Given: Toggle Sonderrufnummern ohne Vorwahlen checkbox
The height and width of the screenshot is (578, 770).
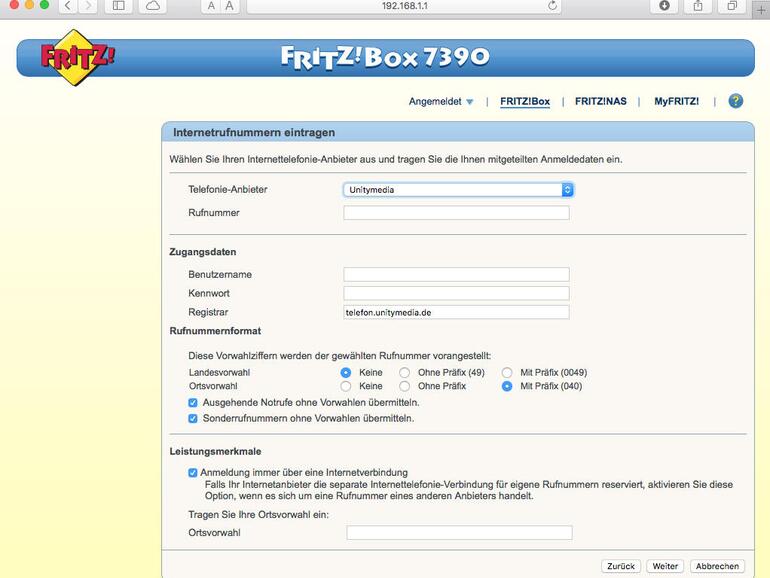Looking at the screenshot, I should (193, 418).
